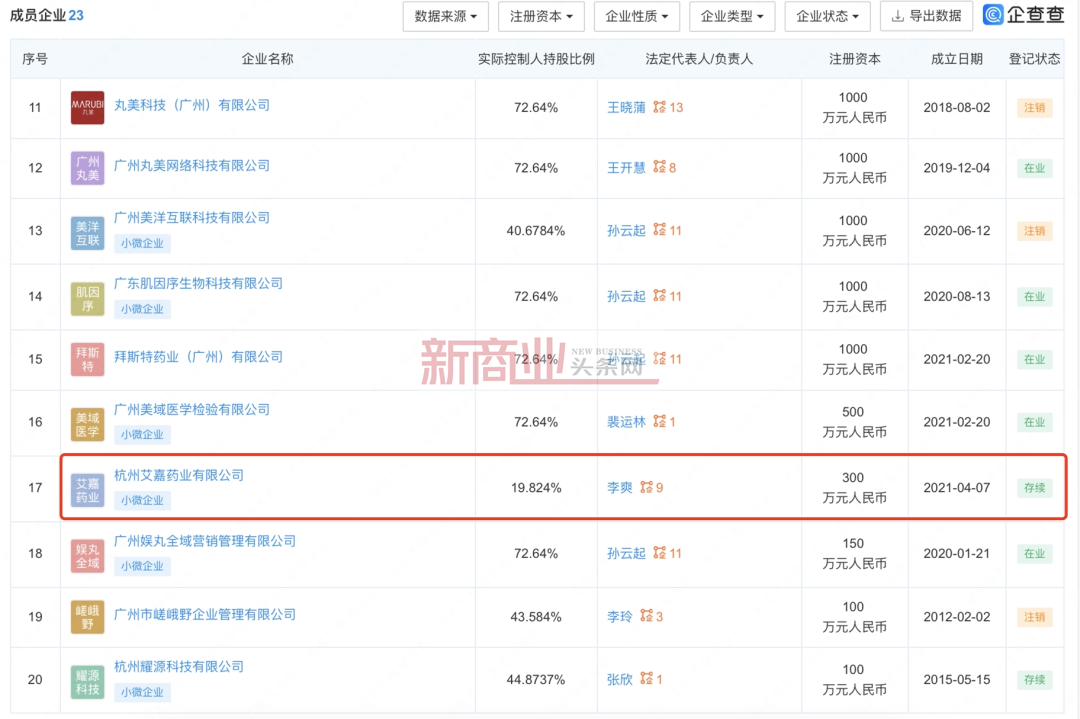The image size is (1080, 719).
Task: Click the establishment date 2012-02-02
Action: coord(957,616)
